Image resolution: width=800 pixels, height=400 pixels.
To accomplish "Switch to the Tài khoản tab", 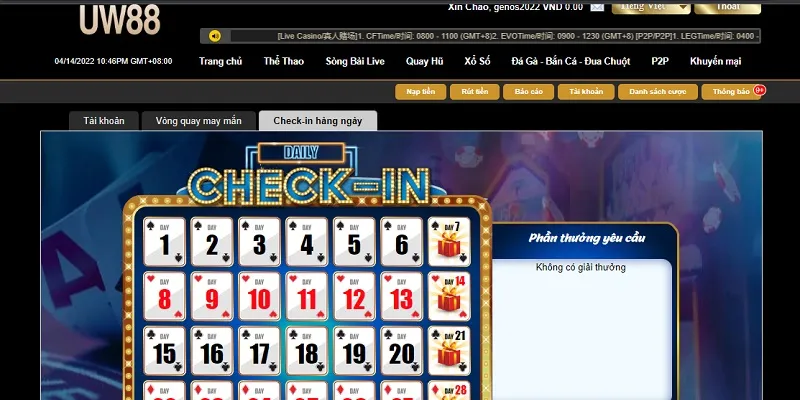I will 104,121.
